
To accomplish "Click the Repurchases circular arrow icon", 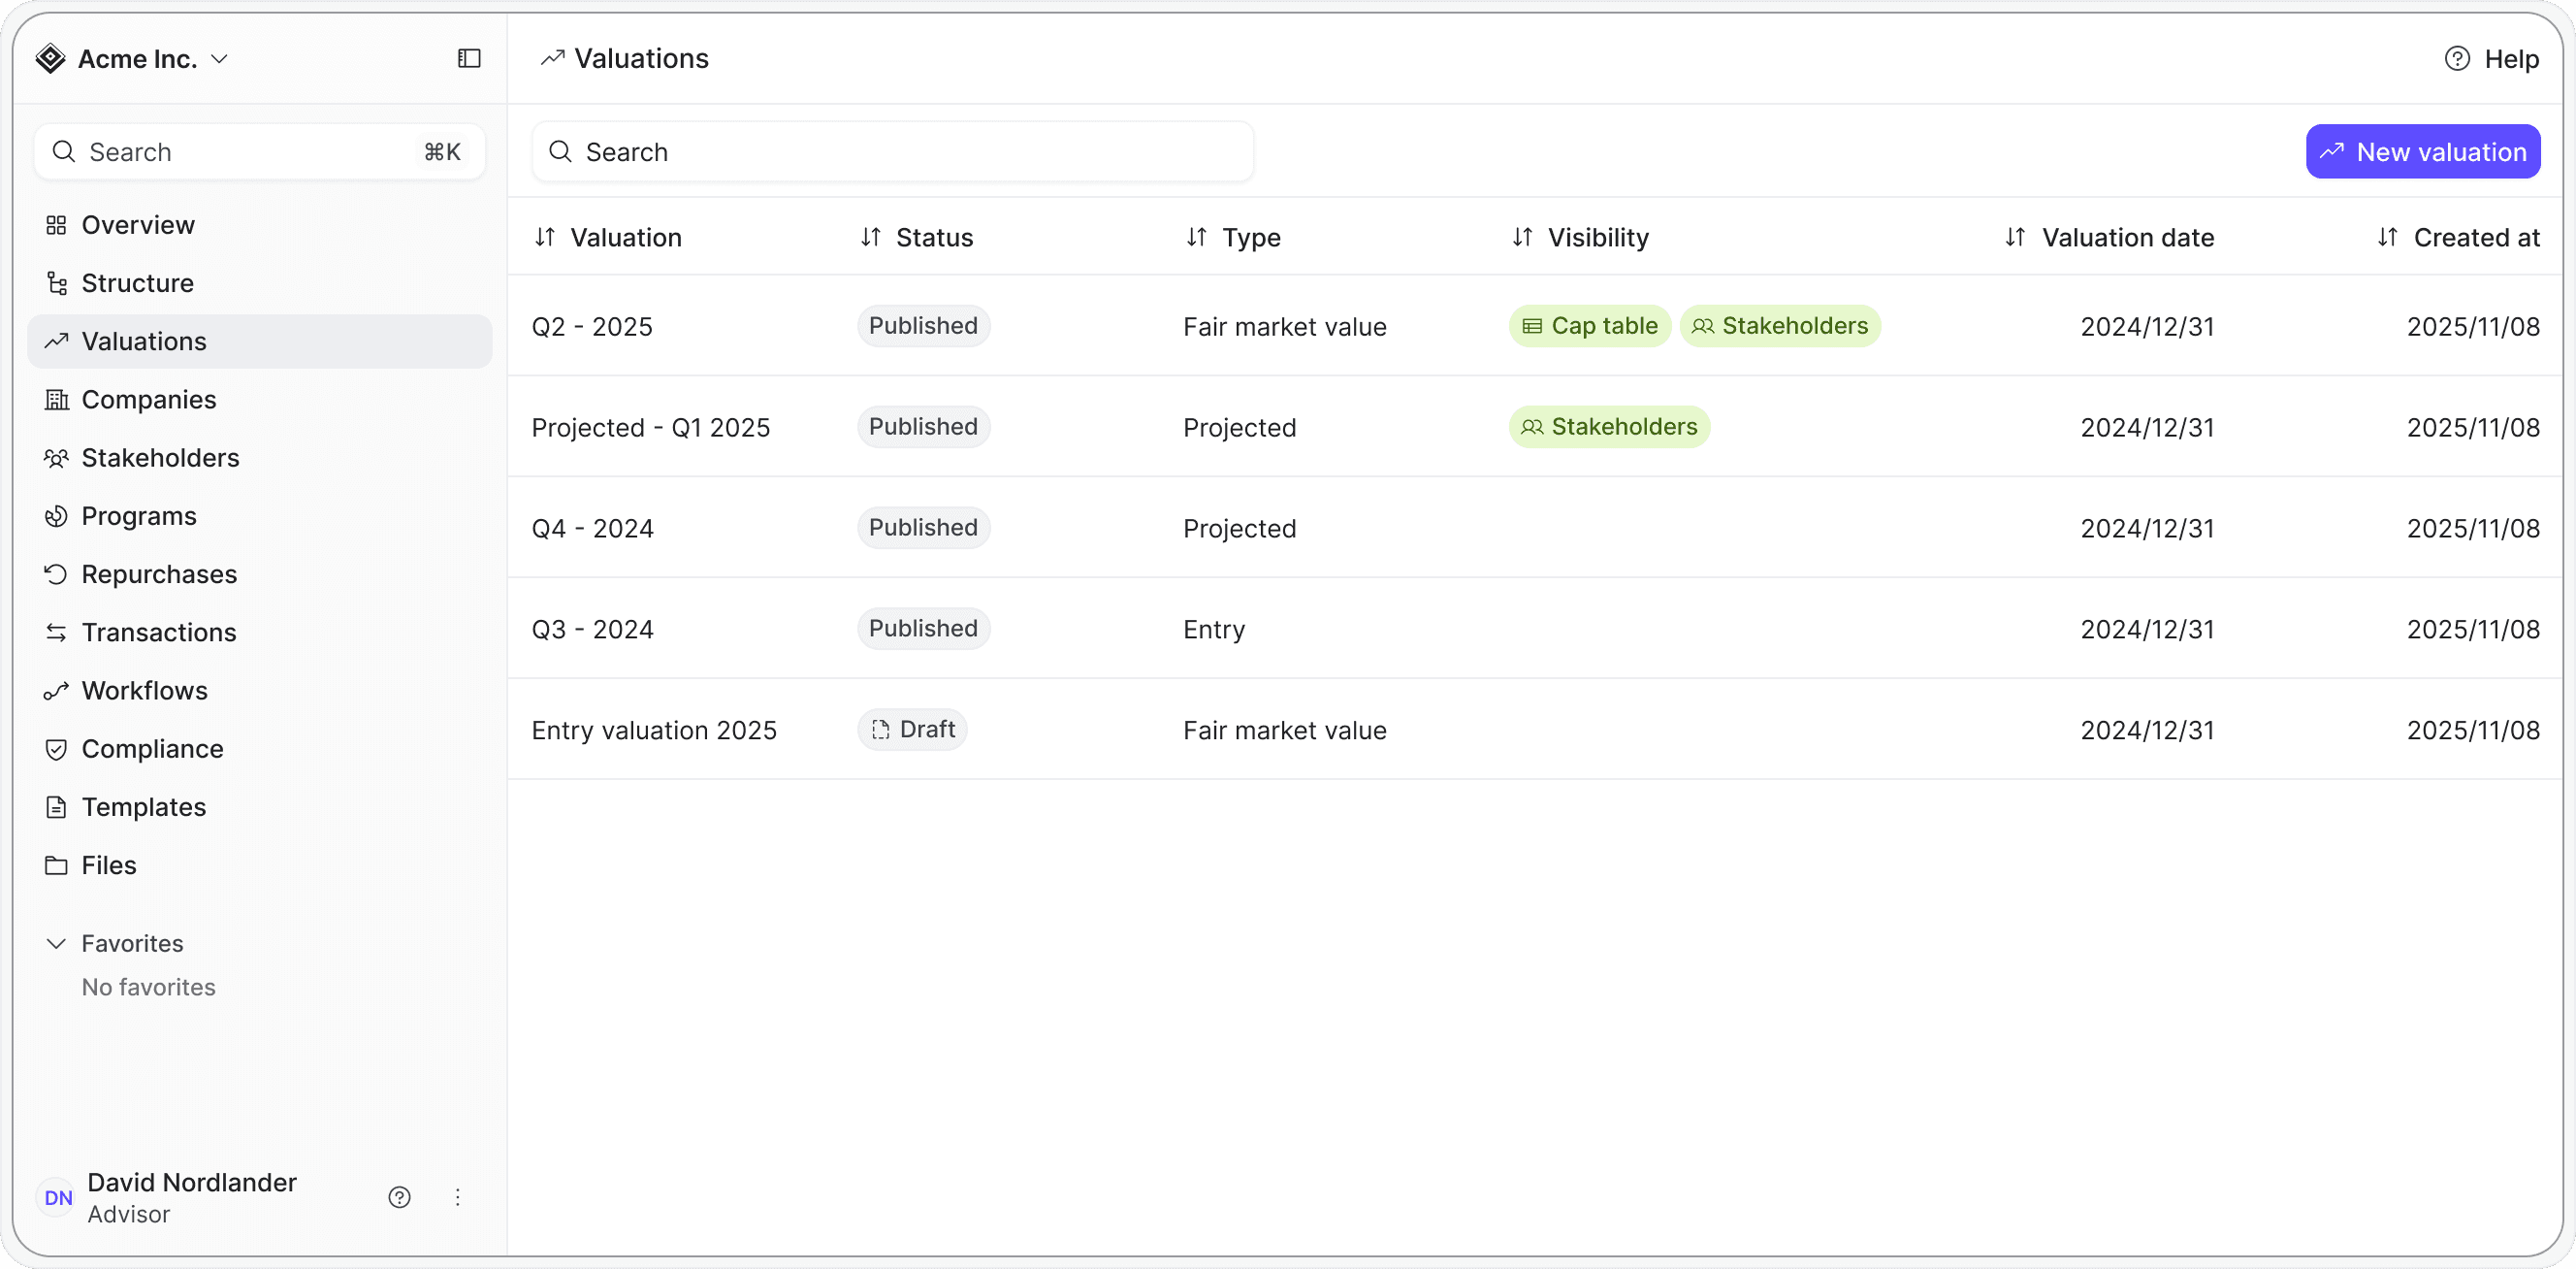I will pos(56,574).
